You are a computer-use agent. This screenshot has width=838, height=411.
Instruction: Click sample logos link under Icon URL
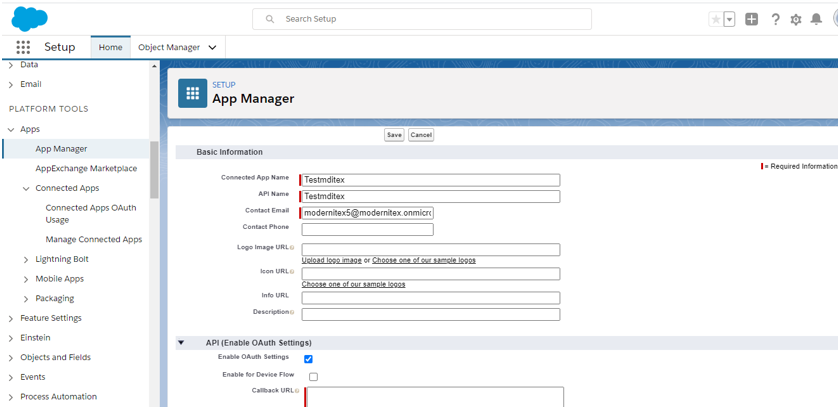353,284
